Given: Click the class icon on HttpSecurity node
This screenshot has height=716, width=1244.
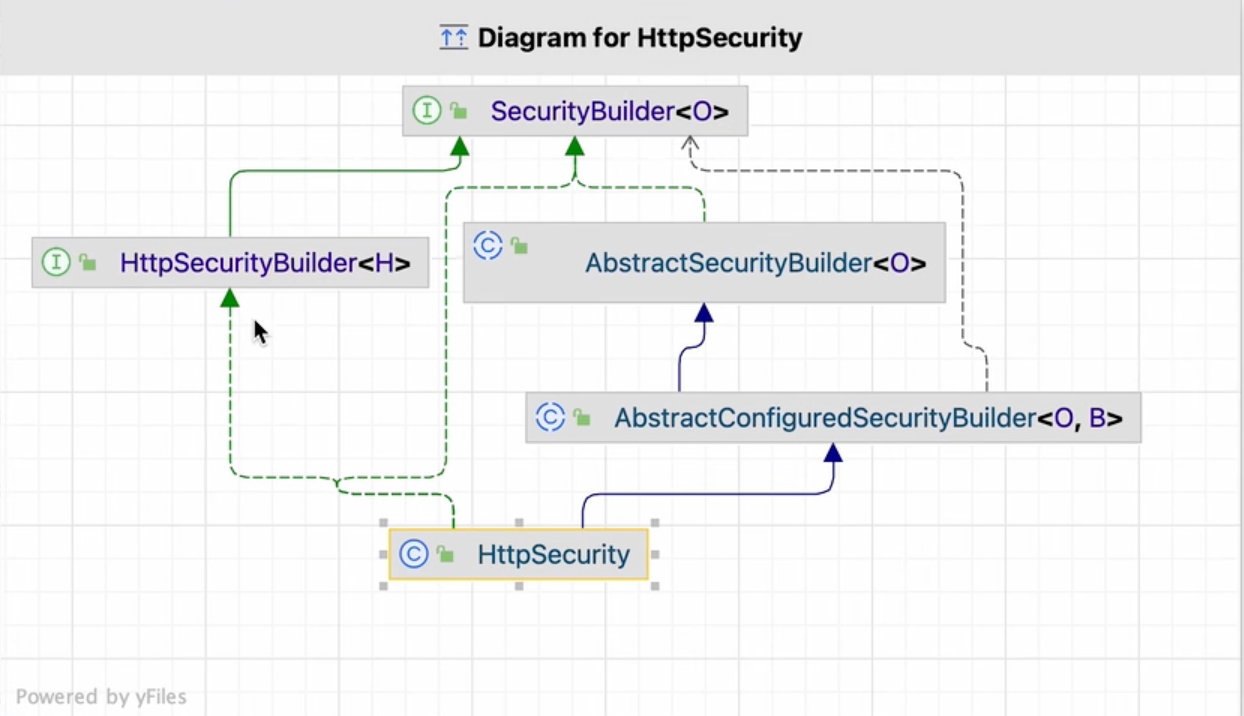Looking at the screenshot, I should 414,554.
